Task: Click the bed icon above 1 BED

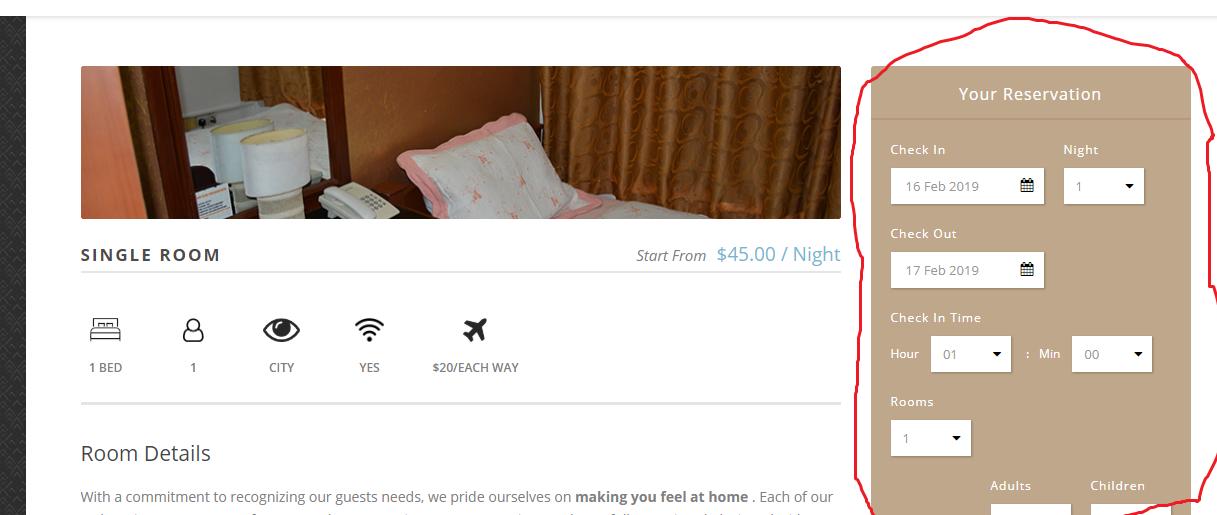Action: tap(105, 329)
